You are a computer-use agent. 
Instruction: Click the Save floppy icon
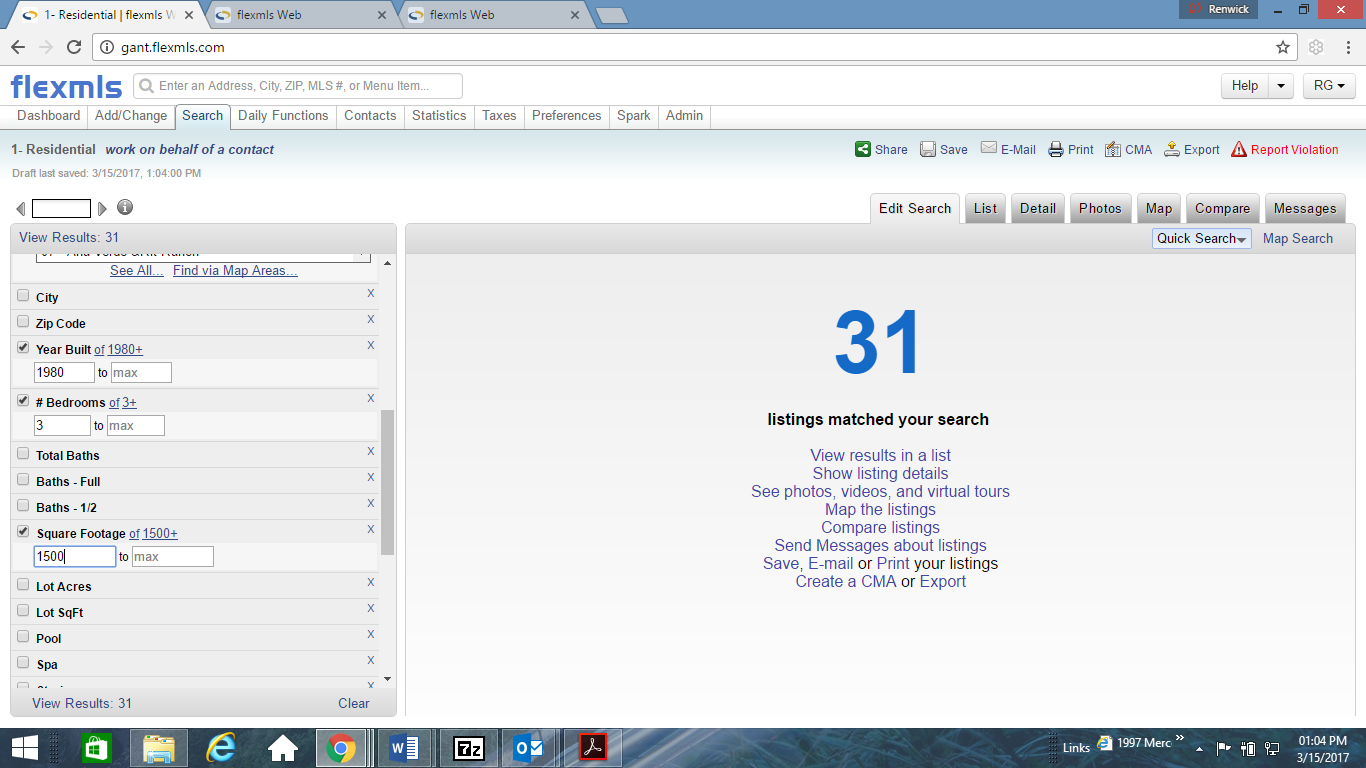928,149
